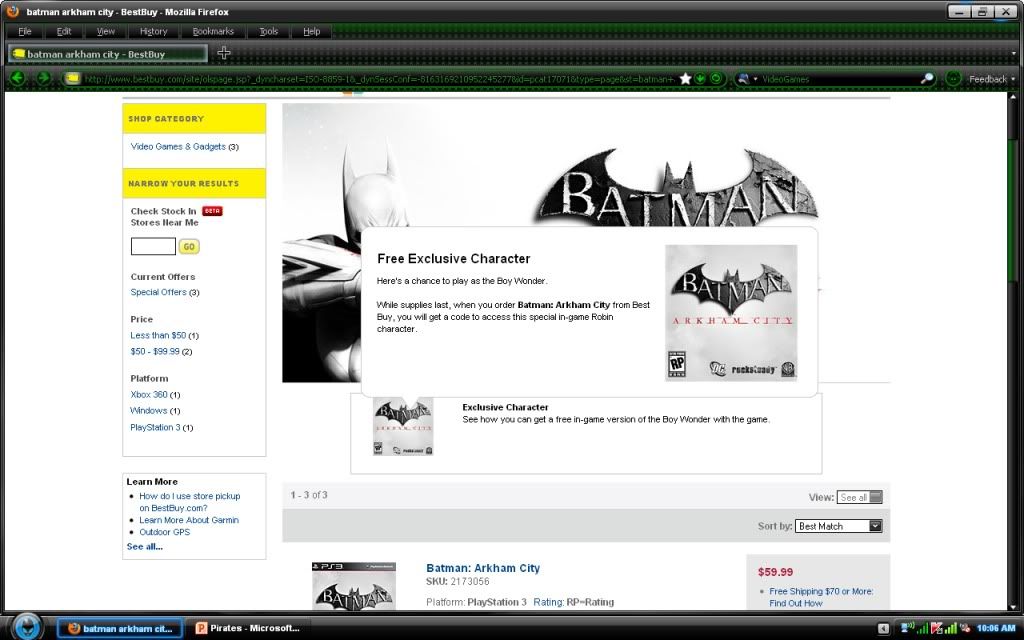Bookmark this page with the star icon
Viewport: 1024px width, 640px height.
pos(685,78)
